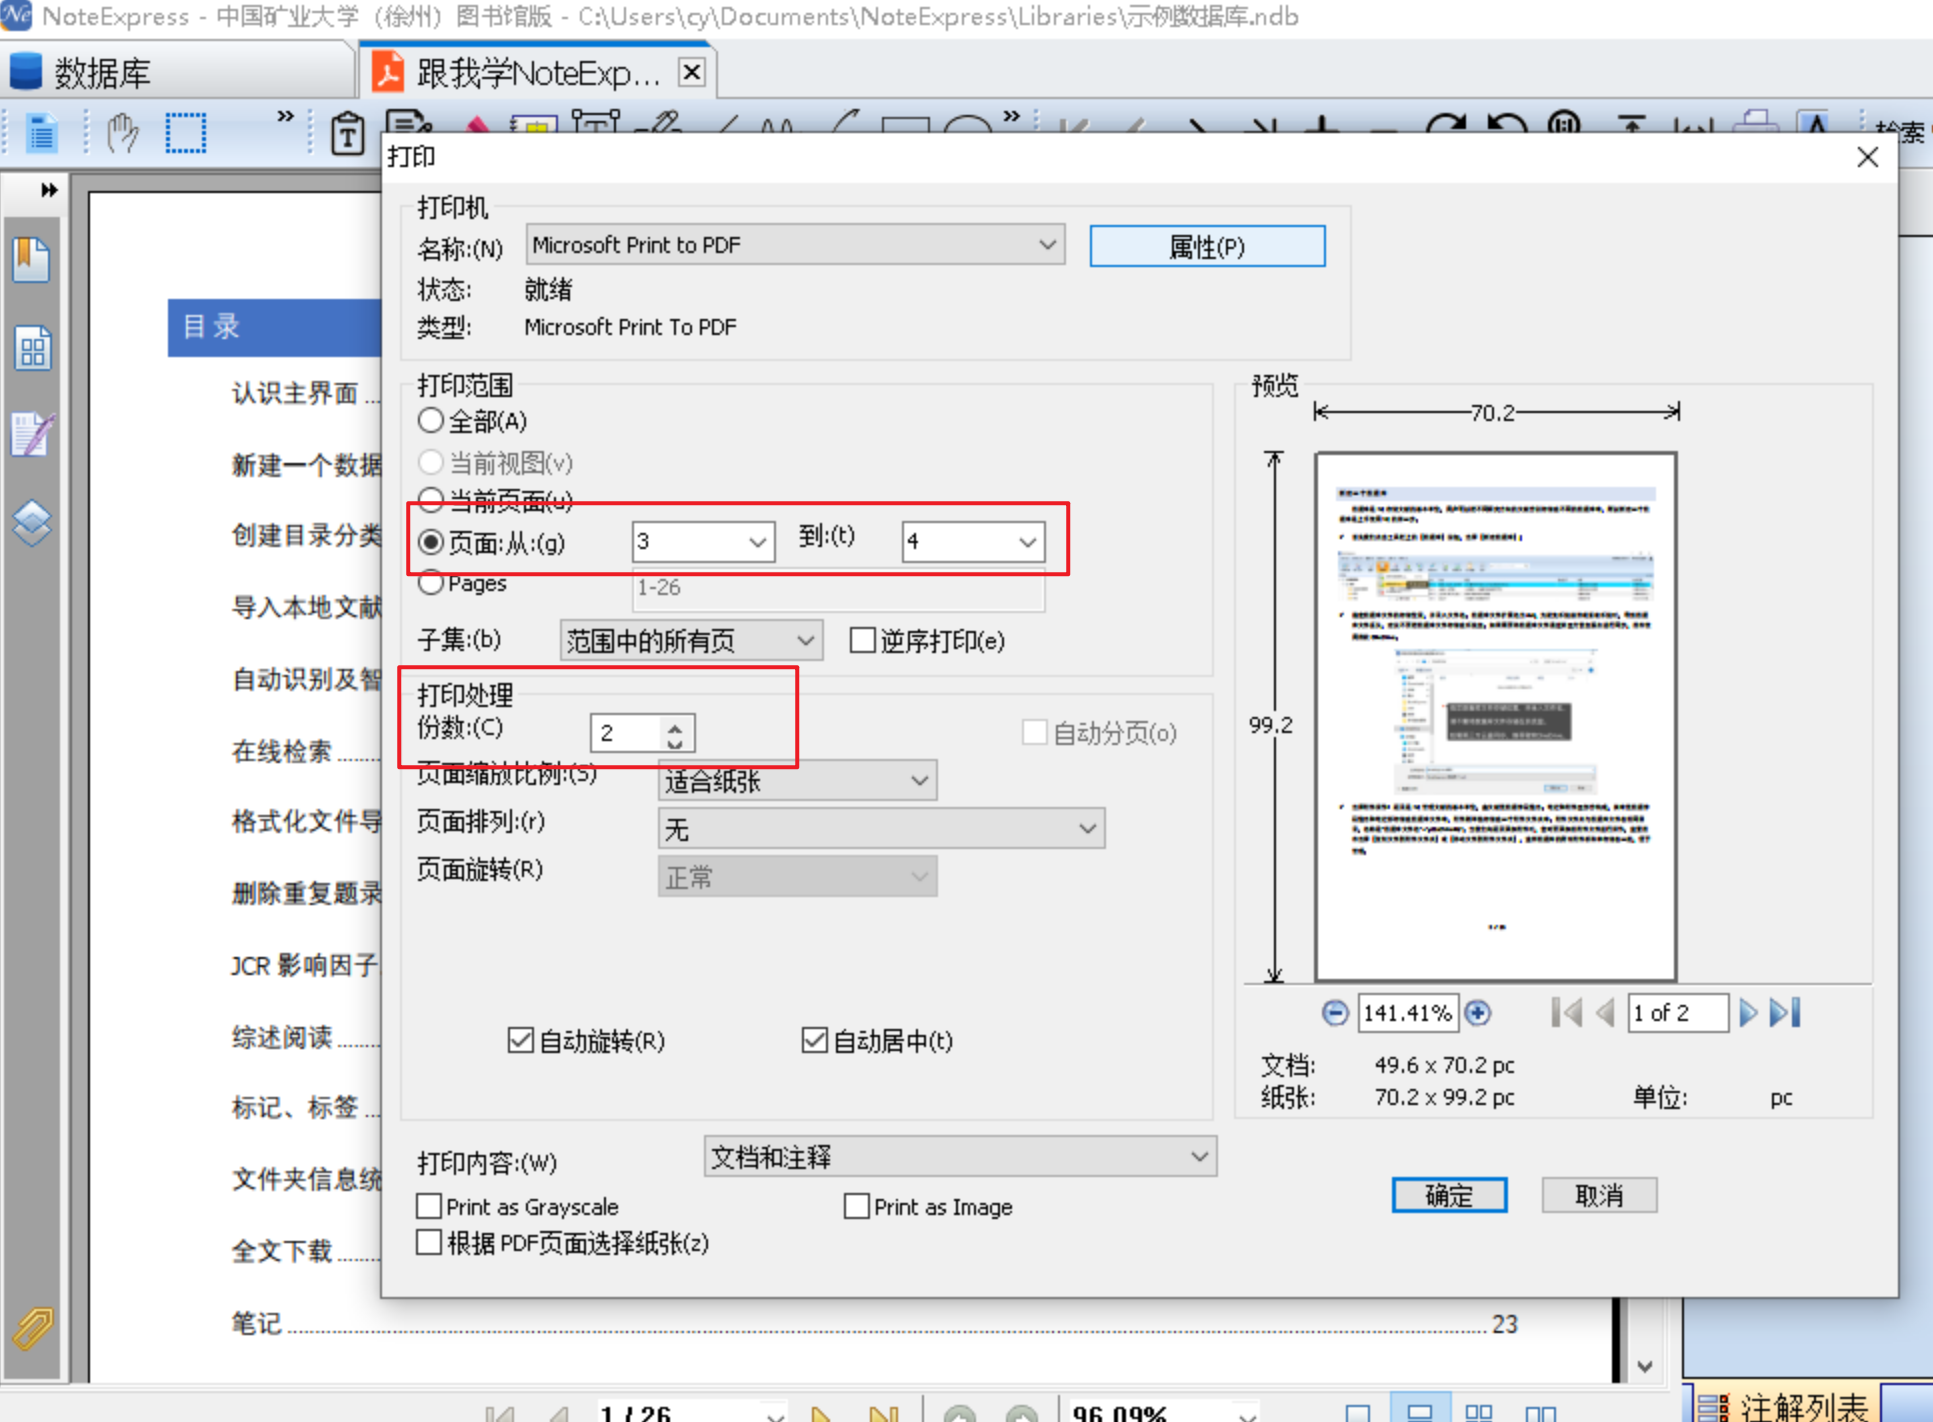
Task: Switch to the 数据库 tab
Action: tap(178, 72)
